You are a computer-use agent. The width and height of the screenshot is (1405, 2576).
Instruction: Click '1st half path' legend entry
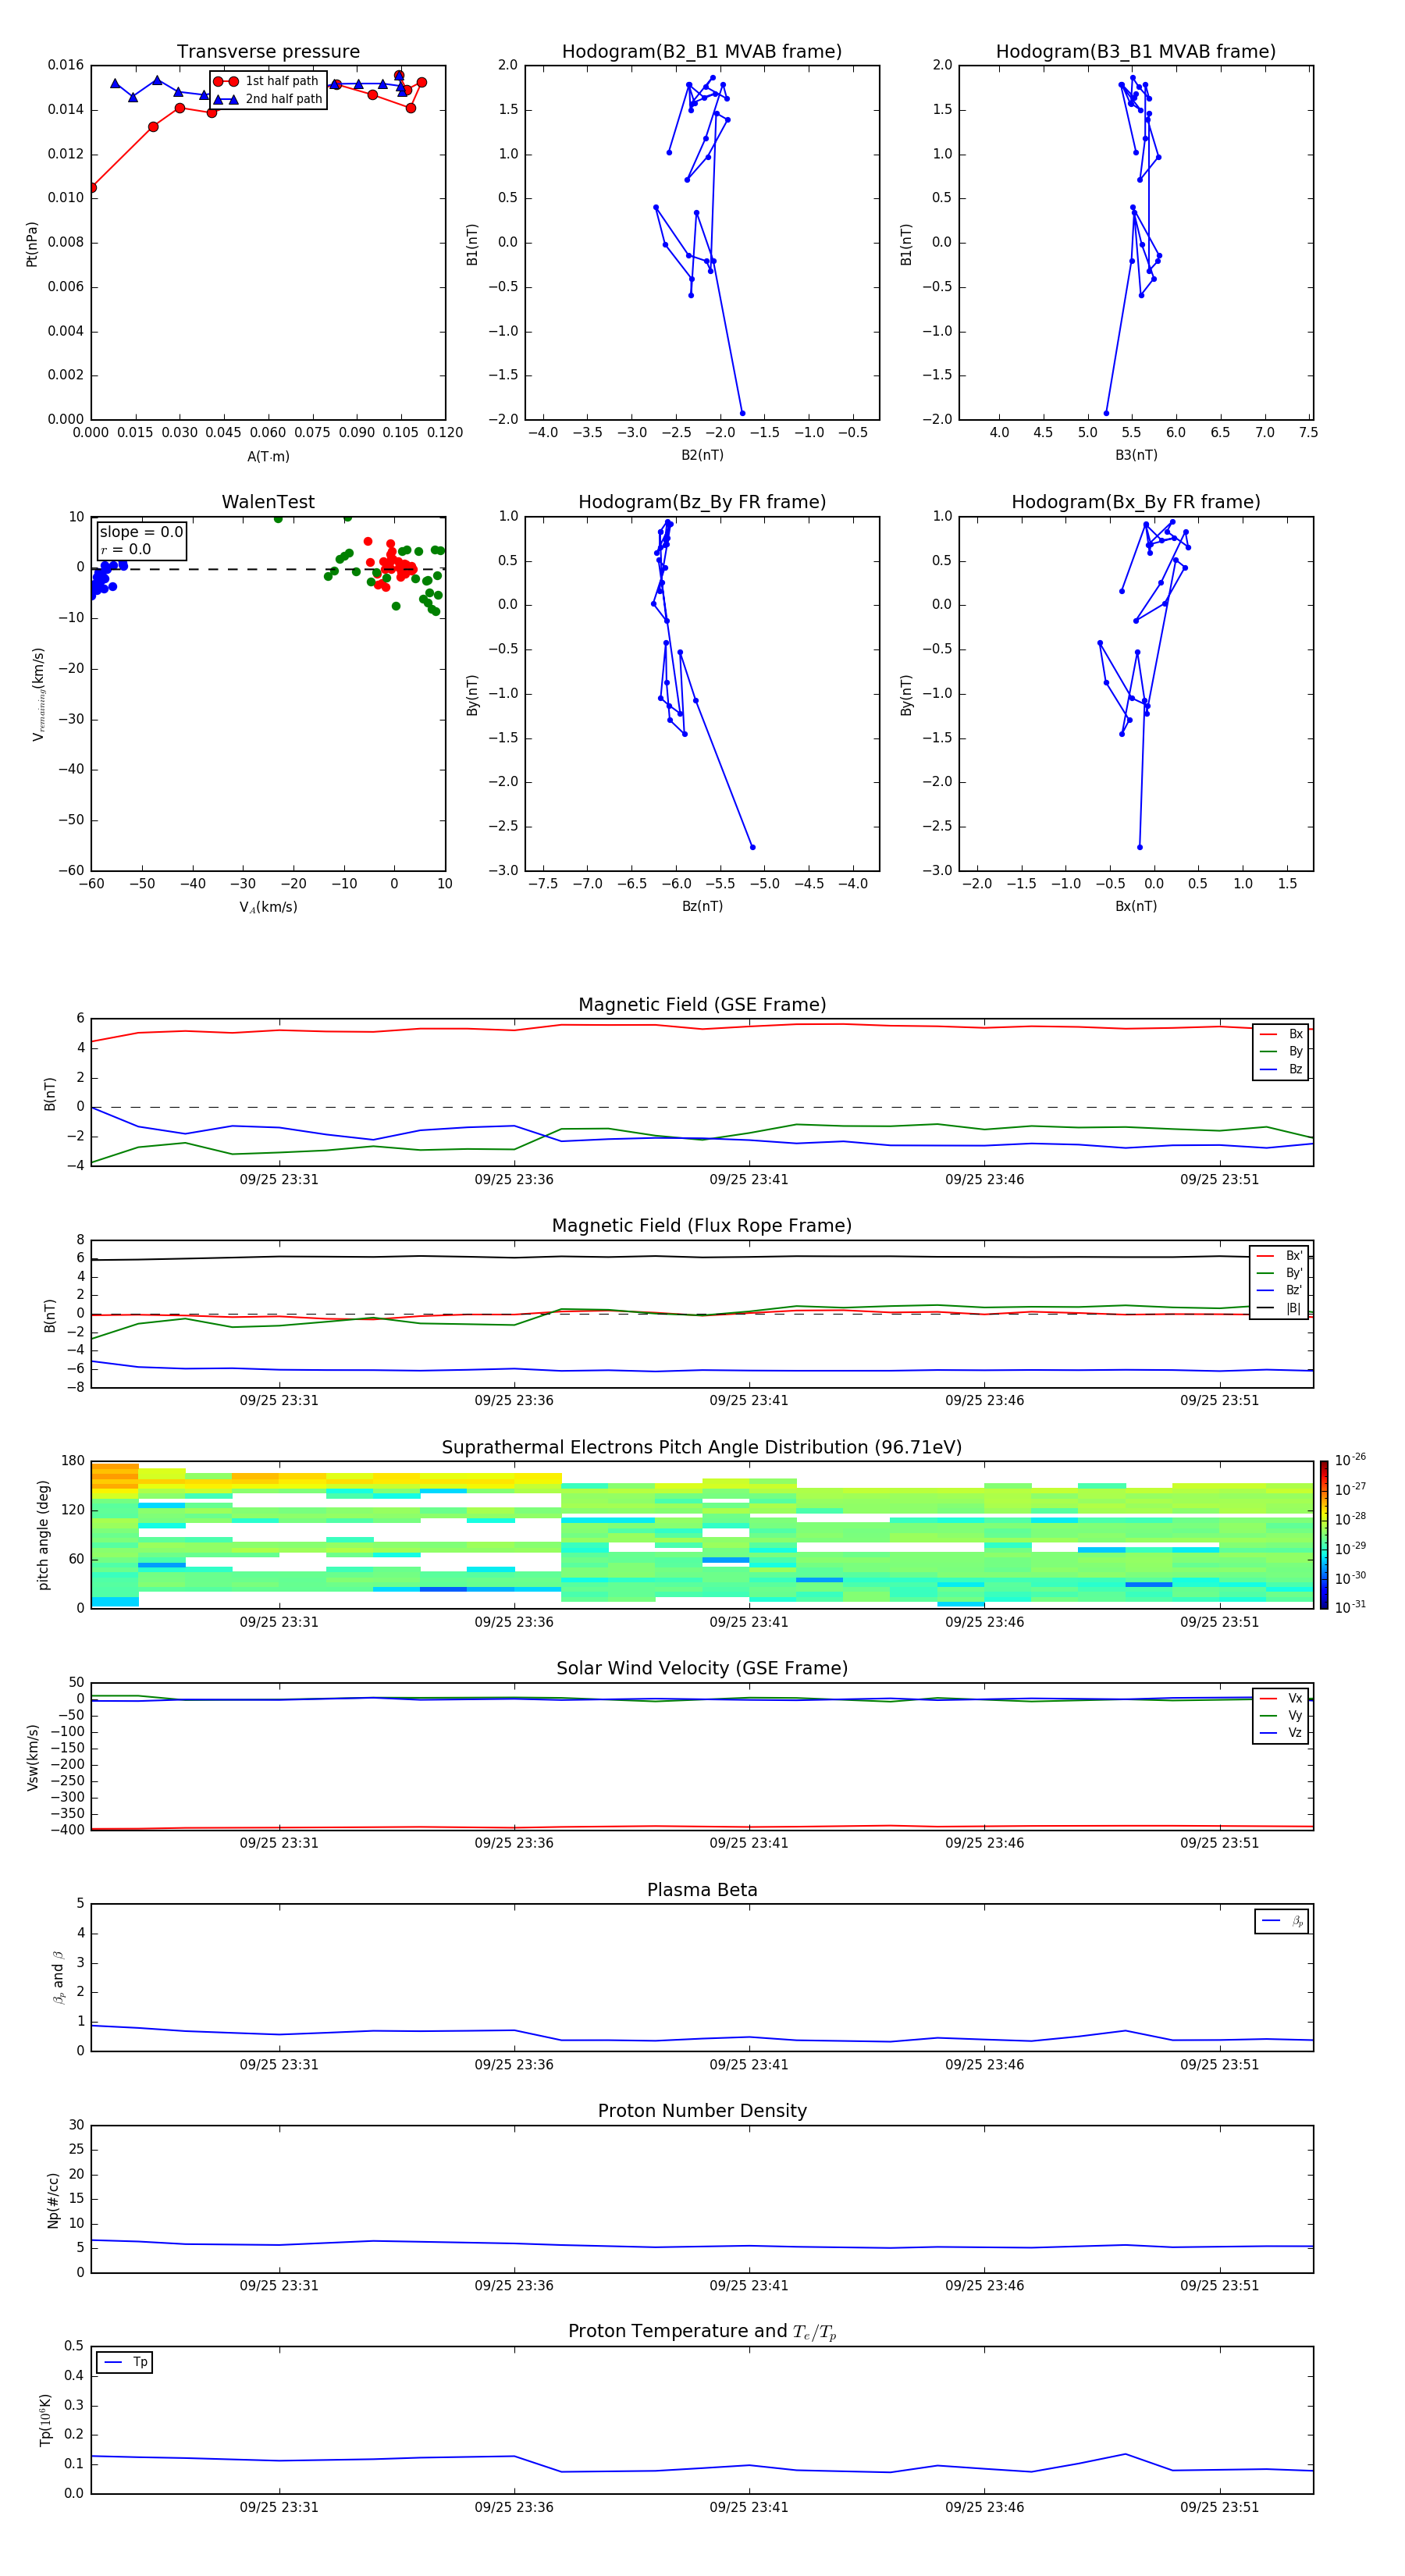[x=267, y=81]
